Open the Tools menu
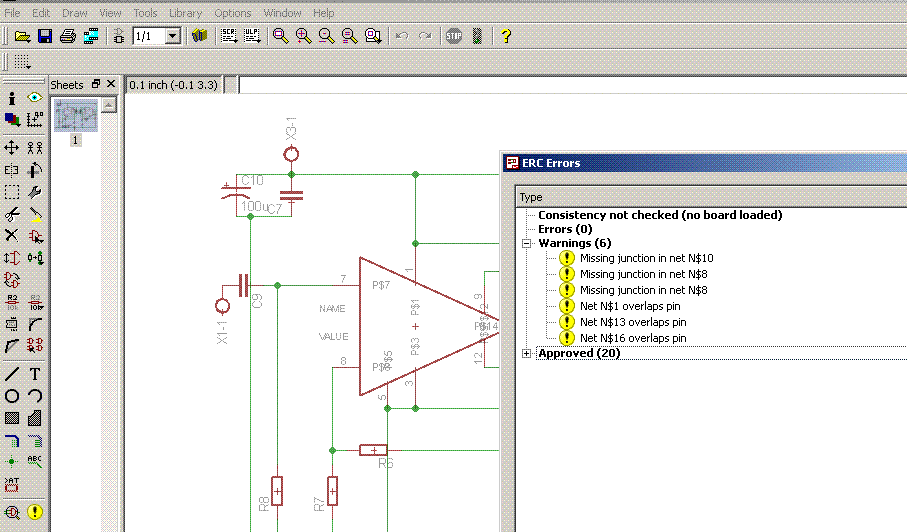 point(145,13)
